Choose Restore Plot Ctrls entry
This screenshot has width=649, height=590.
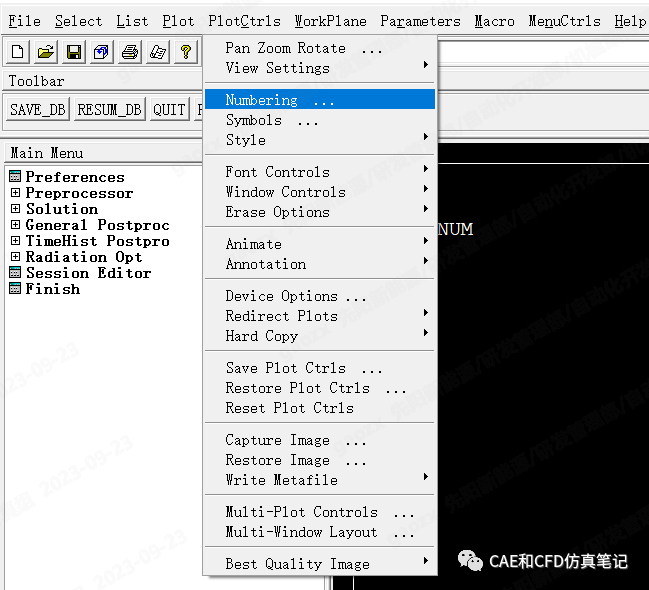click(320, 388)
